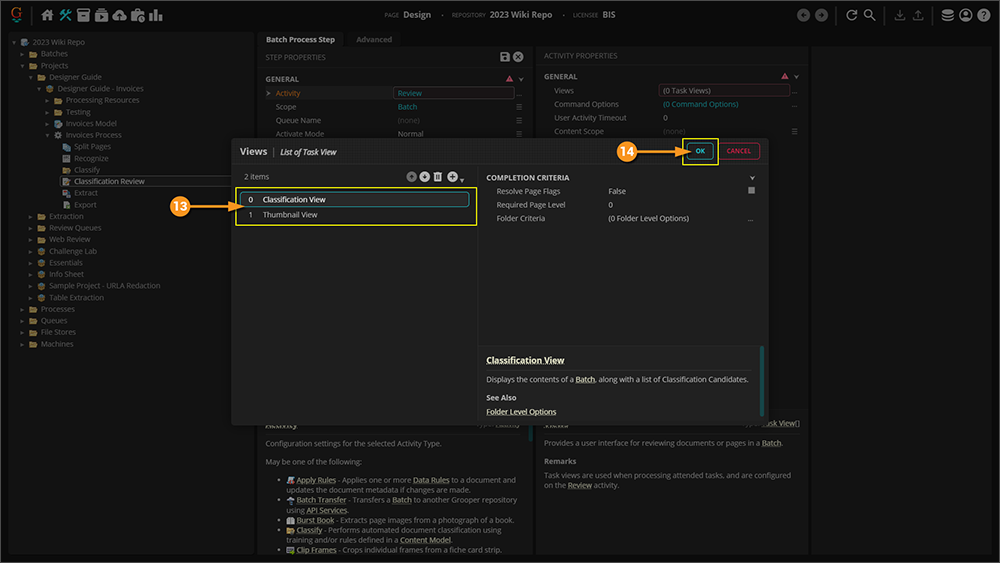
Task: Open the help question mark icon
Action: (983, 15)
